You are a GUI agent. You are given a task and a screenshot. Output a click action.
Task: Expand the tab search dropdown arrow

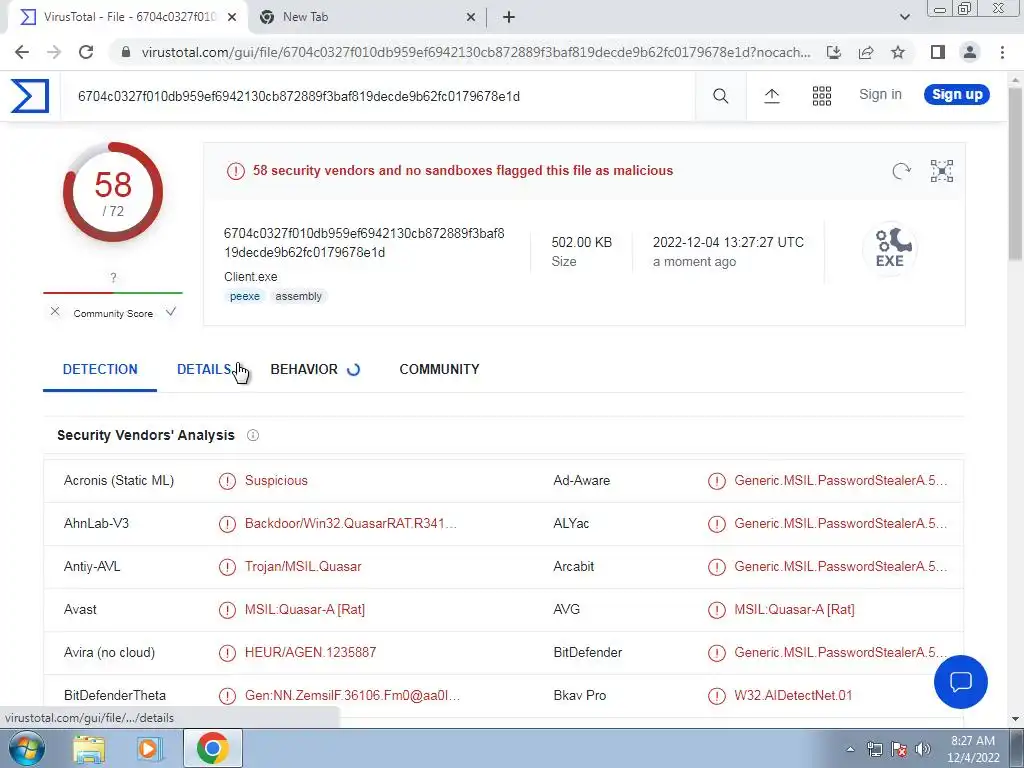pyautogui.click(x=904, y=17)
